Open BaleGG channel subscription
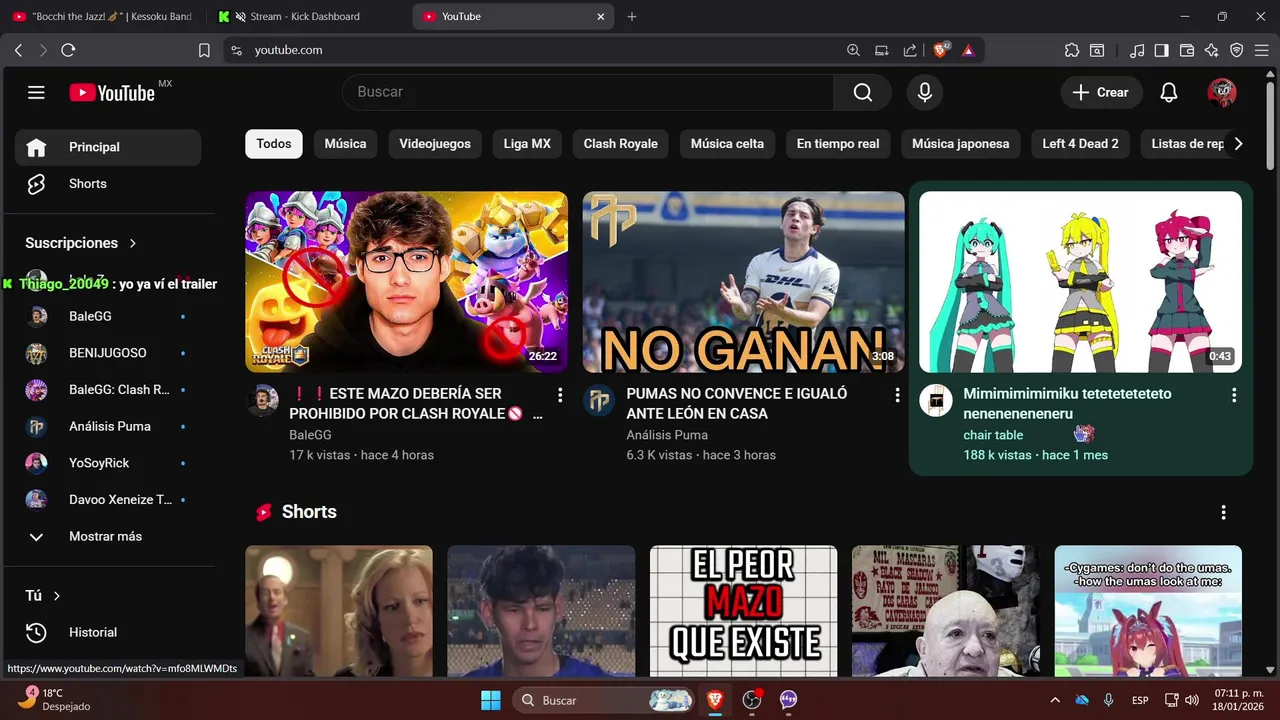The image size is (1280, 720). click(x=108, y=316)
